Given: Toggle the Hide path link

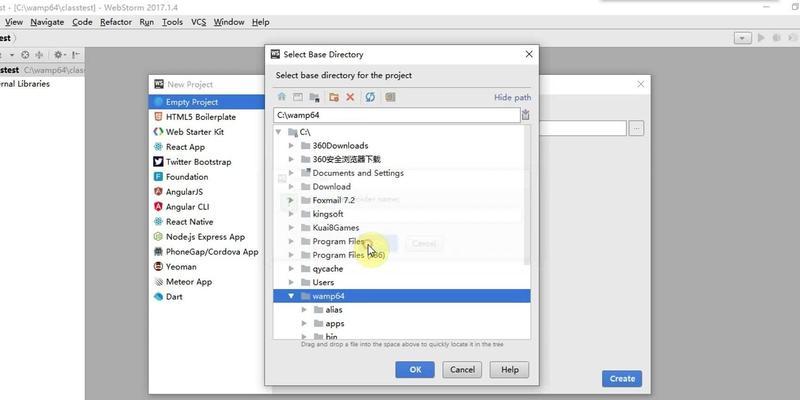Looking at the screenshot, I should 512,97.
